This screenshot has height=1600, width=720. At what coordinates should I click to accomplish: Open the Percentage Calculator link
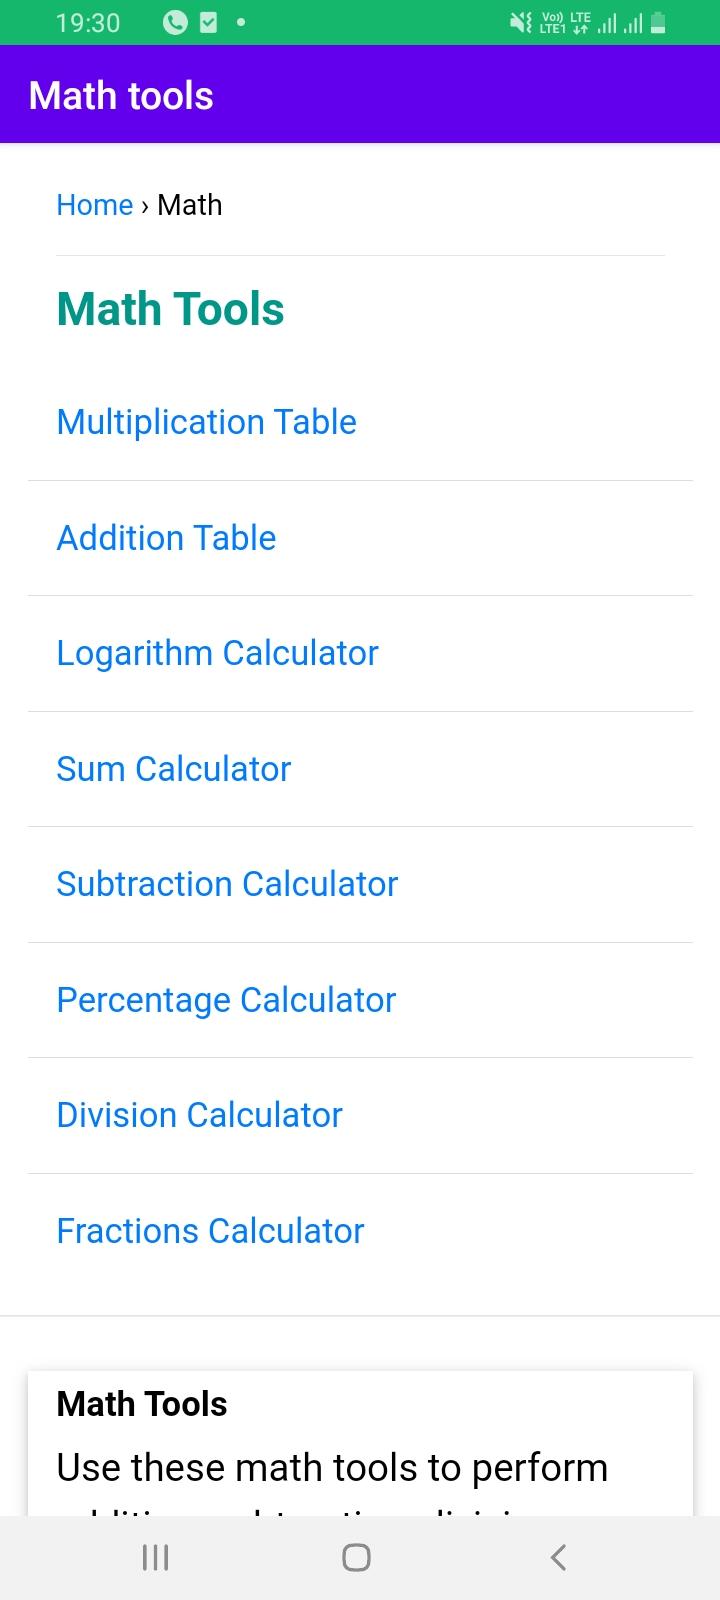pos(226,1000)
